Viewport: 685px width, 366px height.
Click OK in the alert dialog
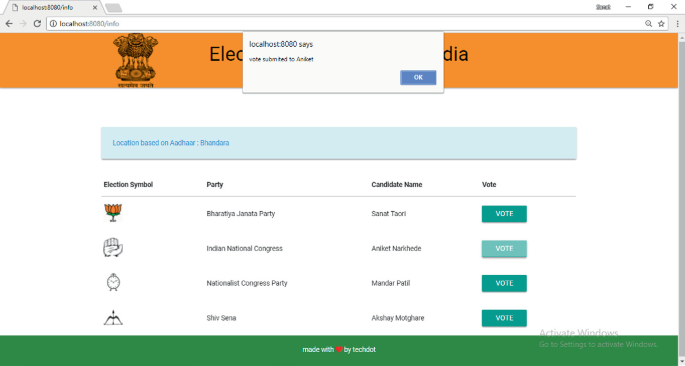click(x=418, y=77)
